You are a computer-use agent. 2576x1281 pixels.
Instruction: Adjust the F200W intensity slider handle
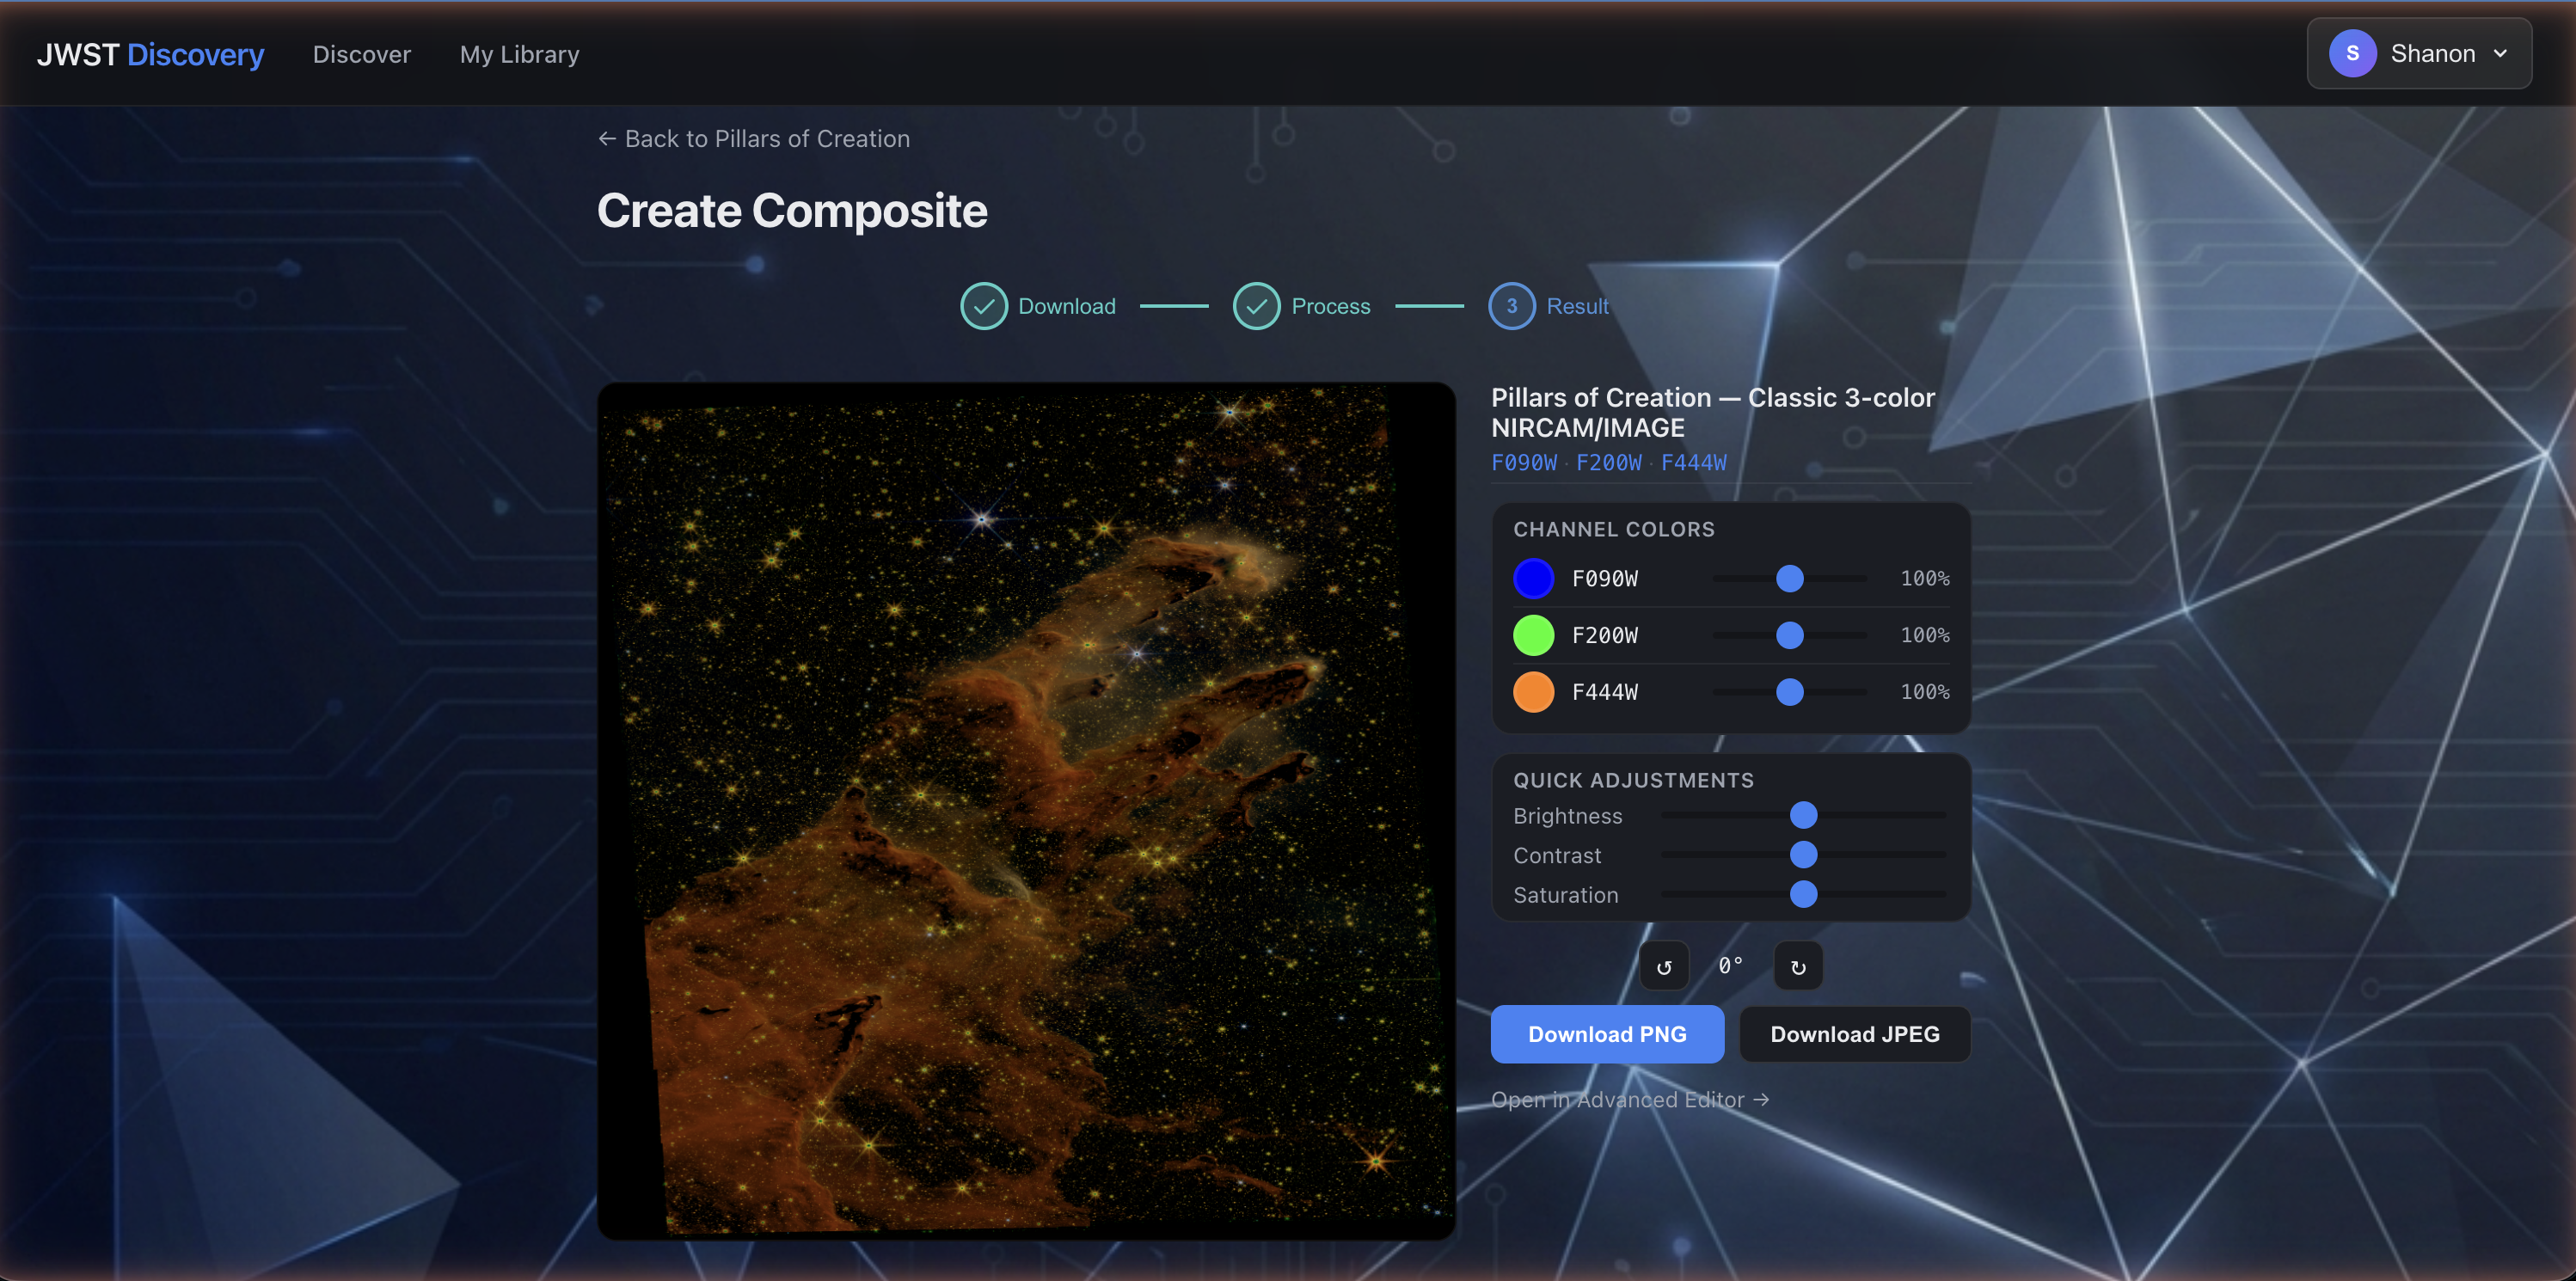tap(1790, 635)
